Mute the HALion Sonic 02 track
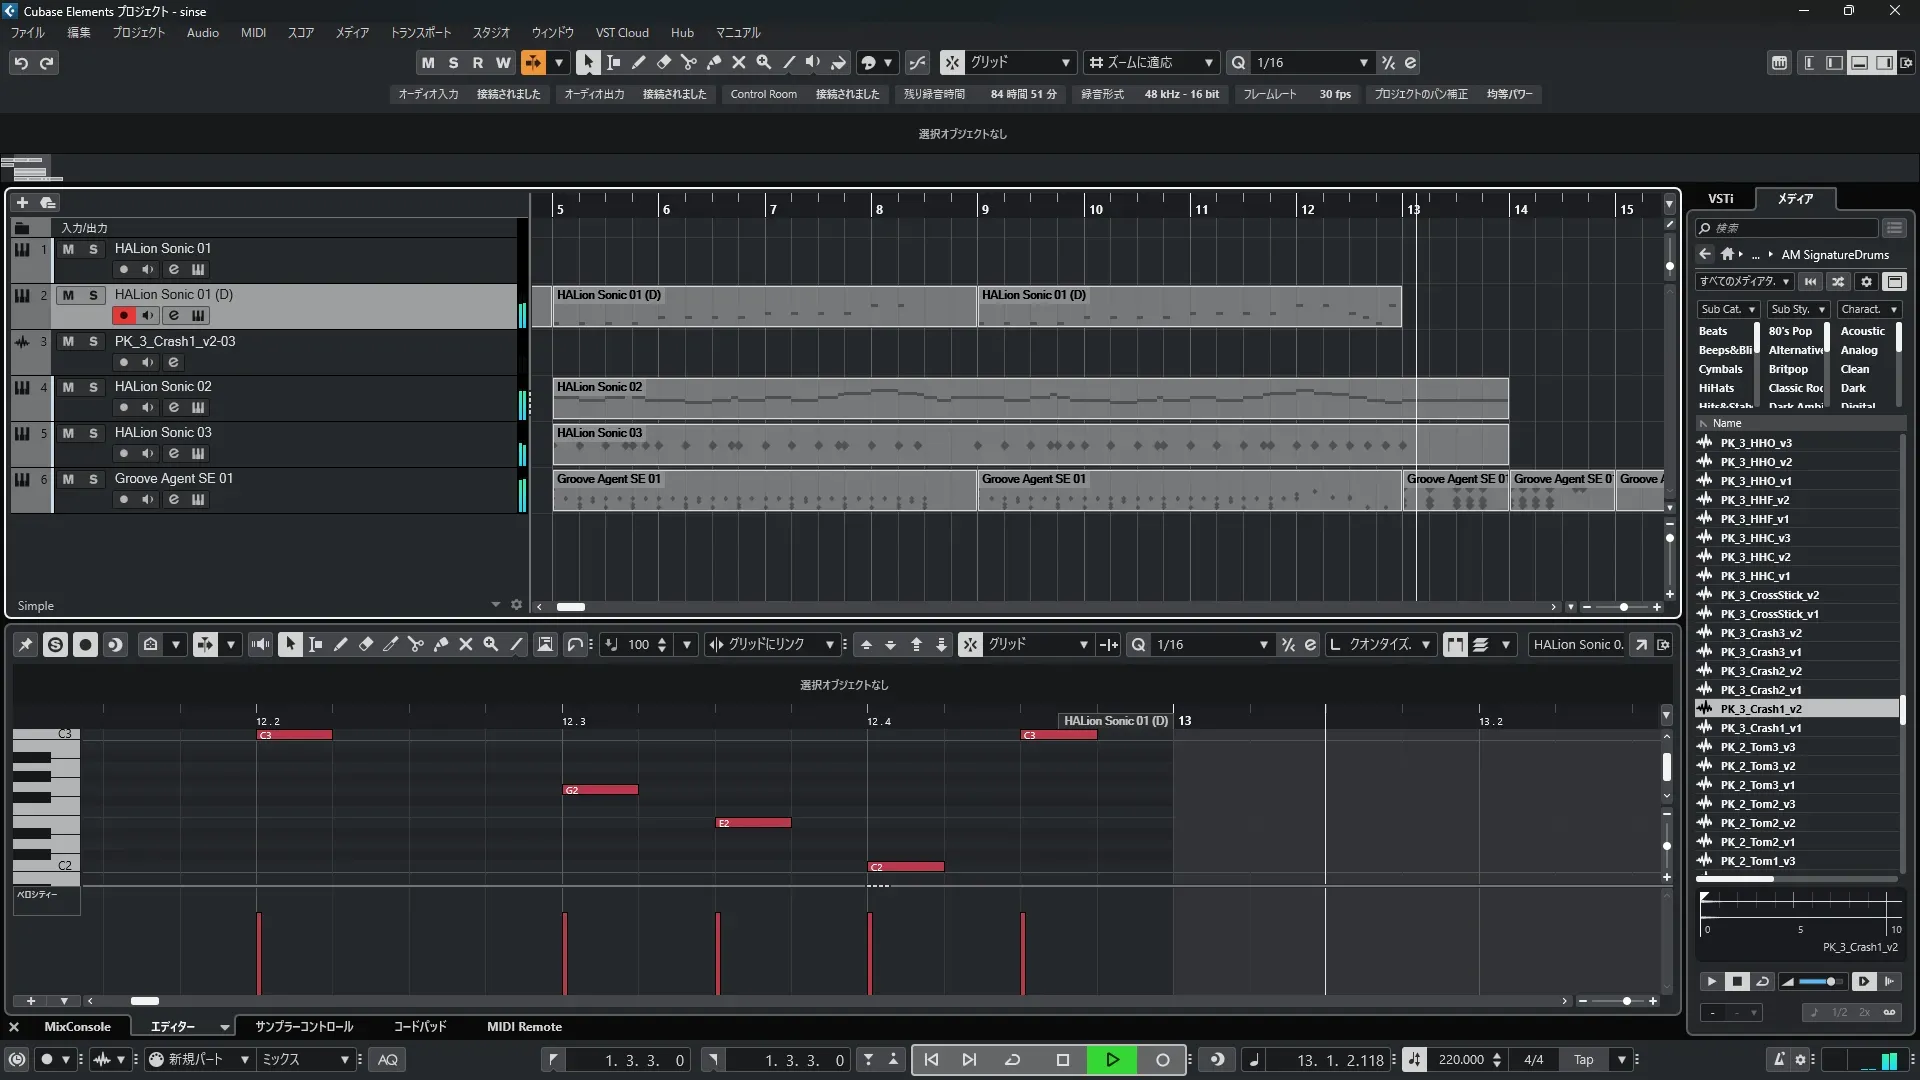The width and height of the screenshot is (1920, 1080). [68, 387]
